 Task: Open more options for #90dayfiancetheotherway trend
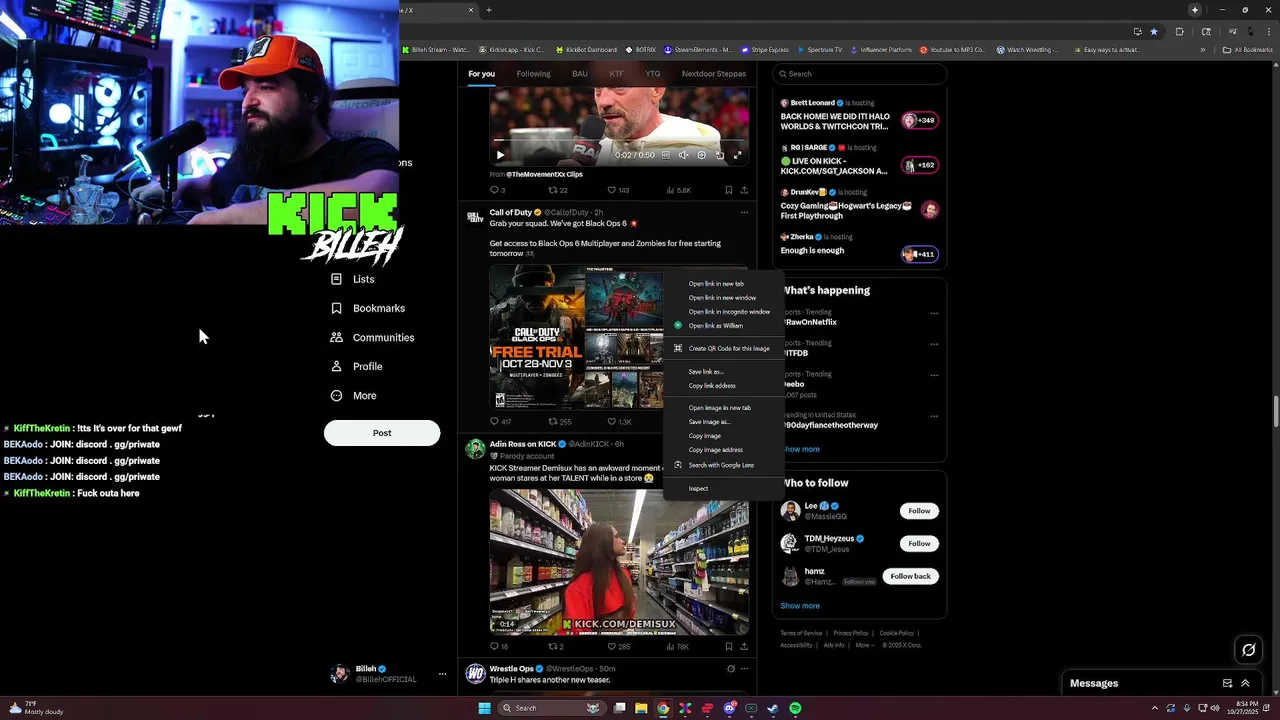tap(934, 416)
